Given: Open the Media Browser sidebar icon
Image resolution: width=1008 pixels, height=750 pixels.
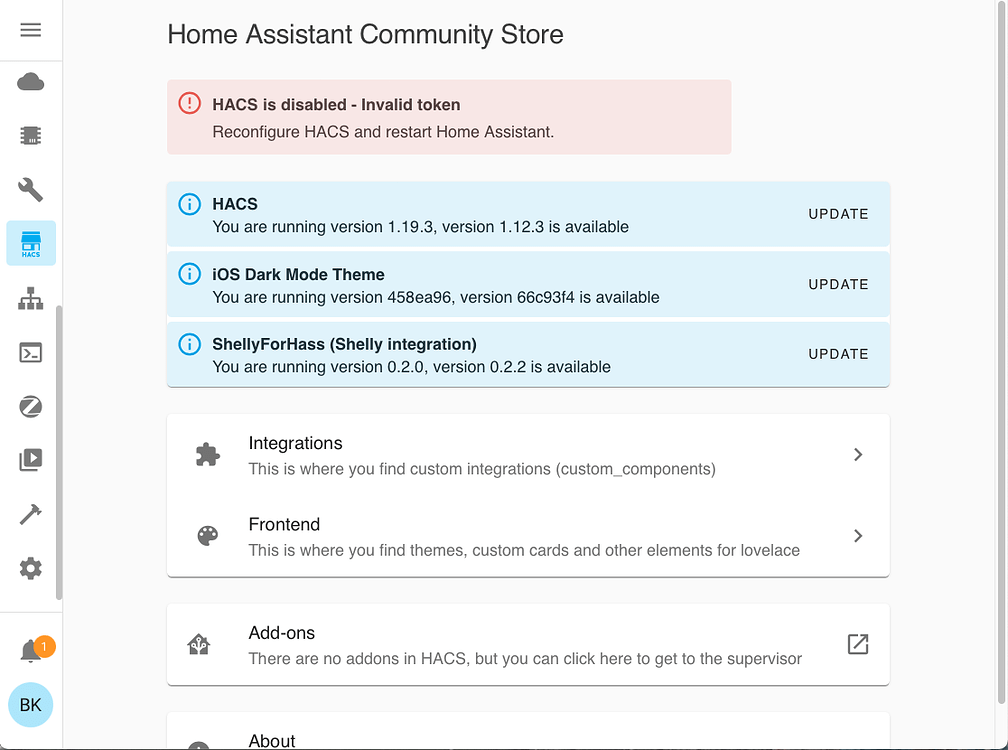Looking at the screenshot, I should pyautogui.click(x=31, y=459).
